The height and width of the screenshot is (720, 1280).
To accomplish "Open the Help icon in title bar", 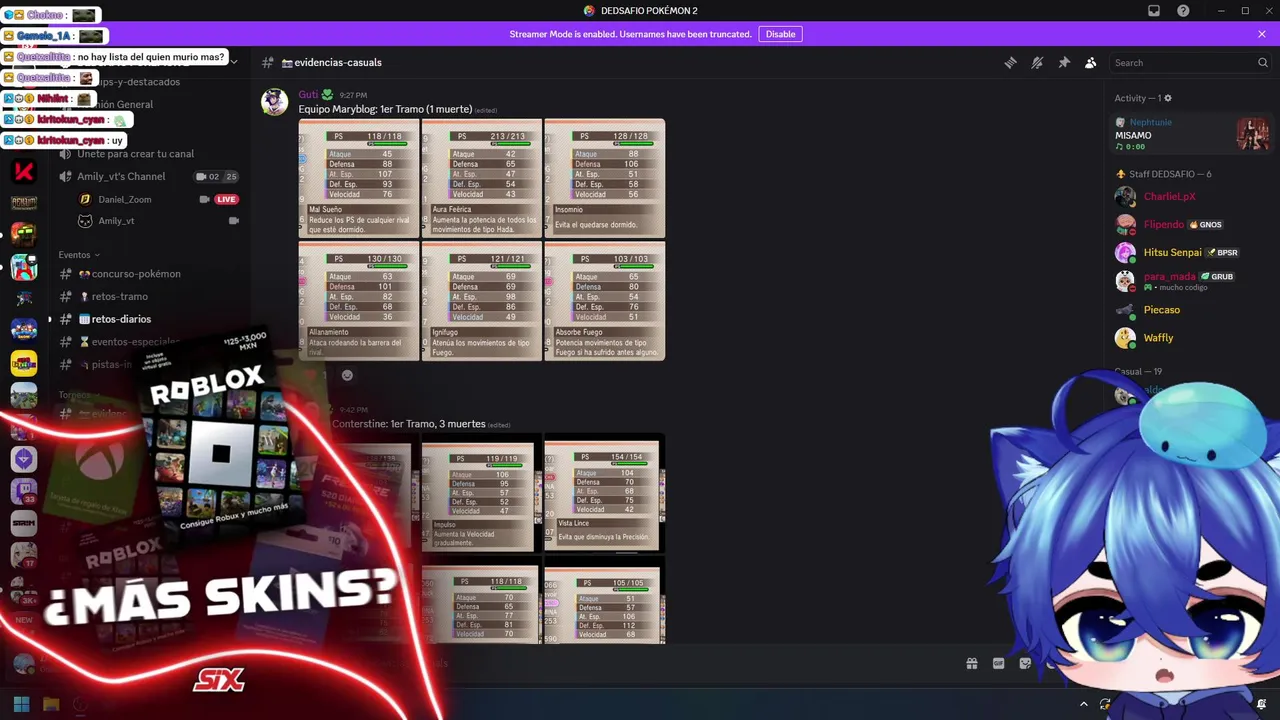I will [x=1183, y=10].
